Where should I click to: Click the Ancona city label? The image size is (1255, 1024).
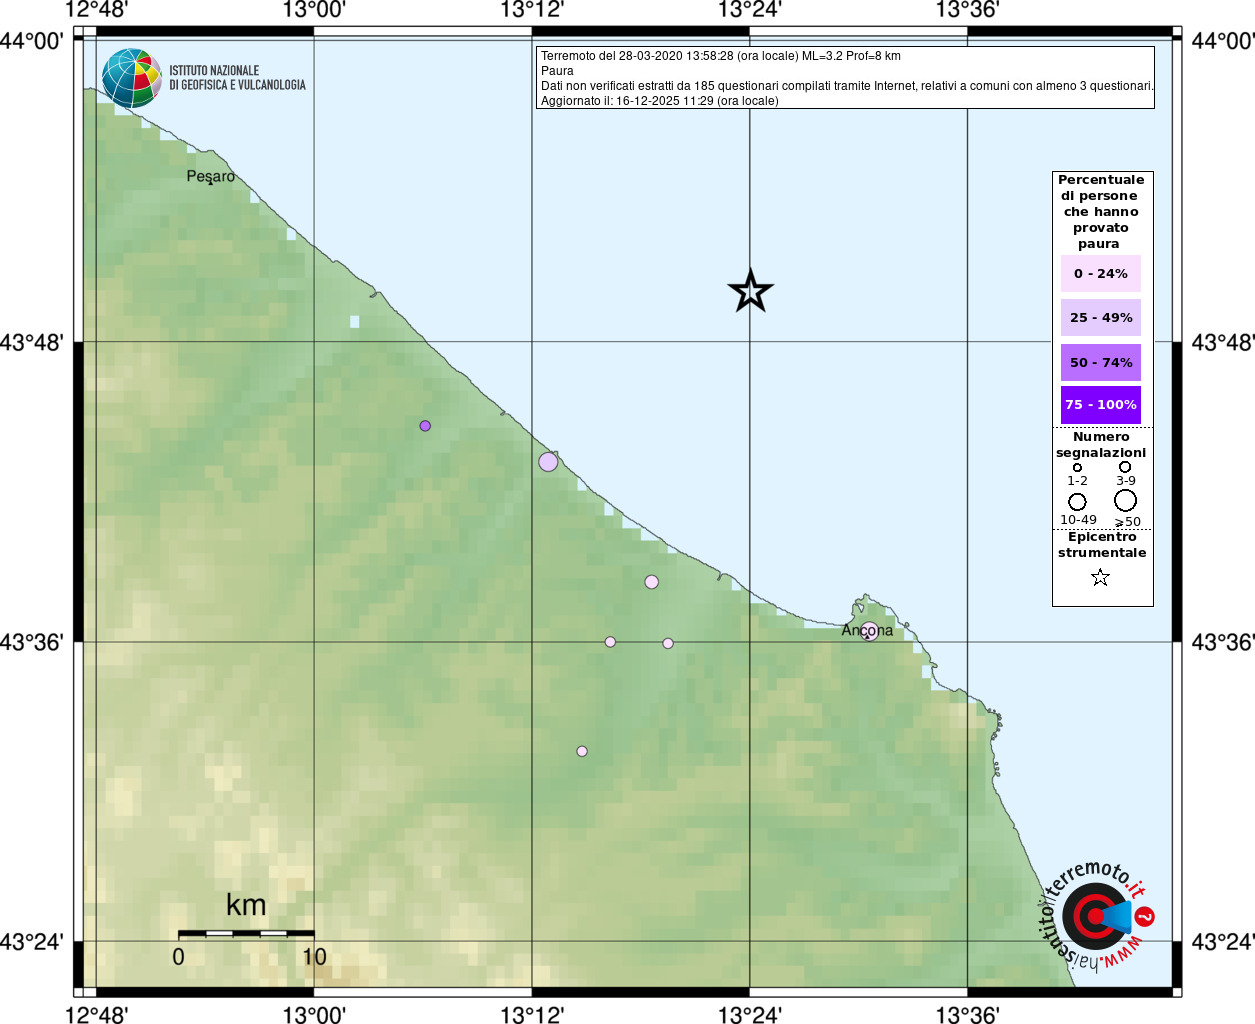click(x=867, y=631)
